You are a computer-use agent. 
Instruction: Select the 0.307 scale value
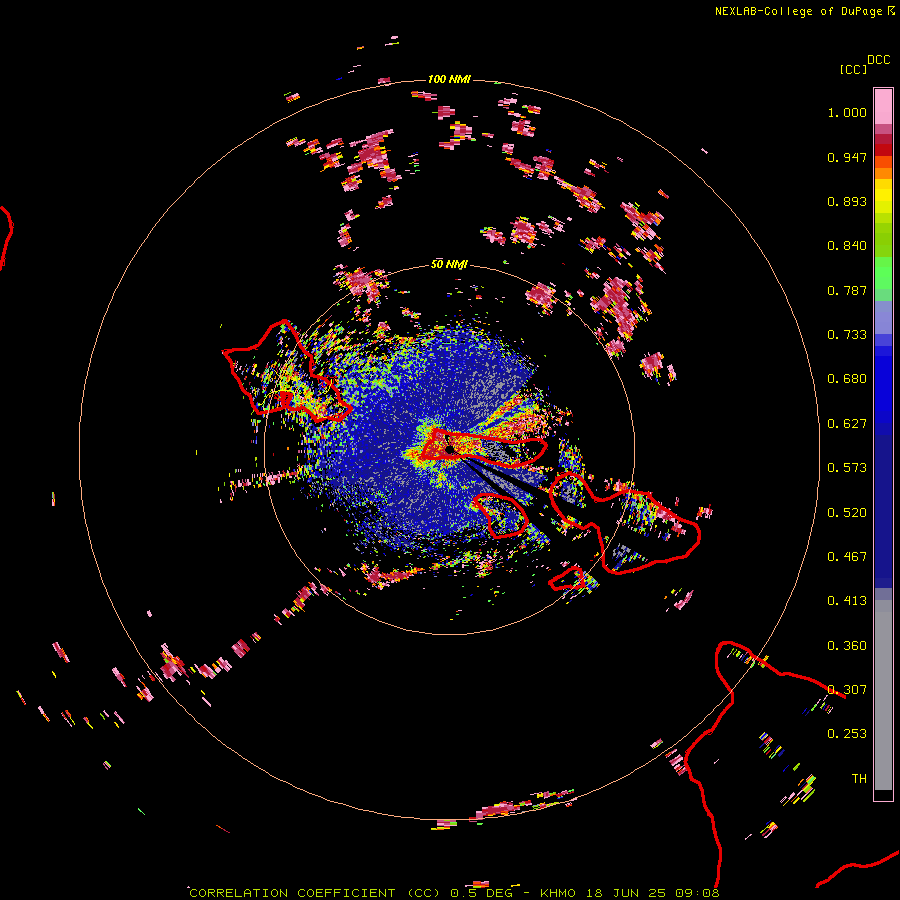click(847, 689)
